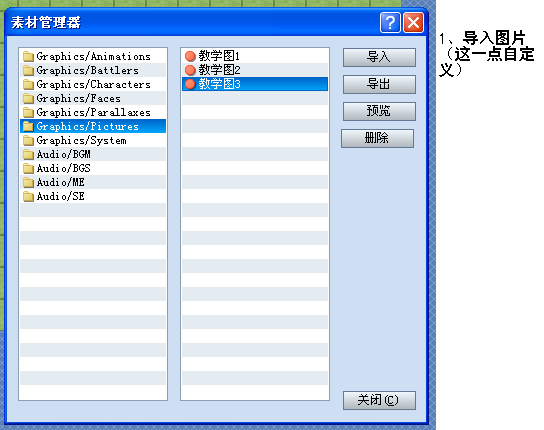
Task: Click the 导入 import button
Action: (379, 57)
